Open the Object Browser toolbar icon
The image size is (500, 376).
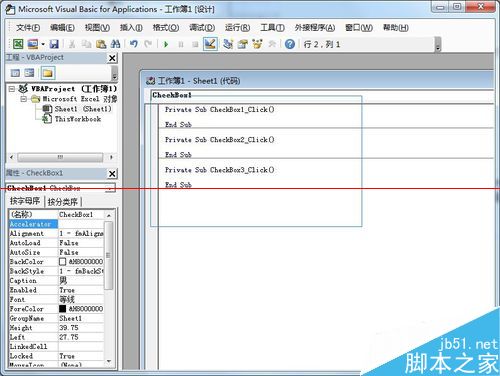pyautogui.click(x=257, y=44)
